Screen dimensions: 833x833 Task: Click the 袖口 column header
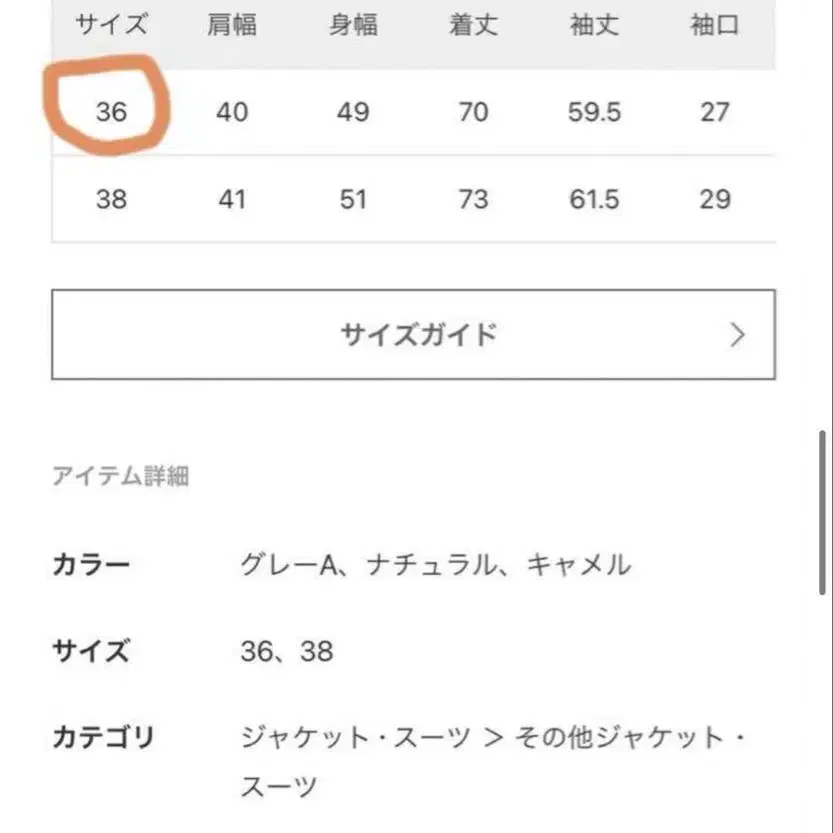point(714,26)
